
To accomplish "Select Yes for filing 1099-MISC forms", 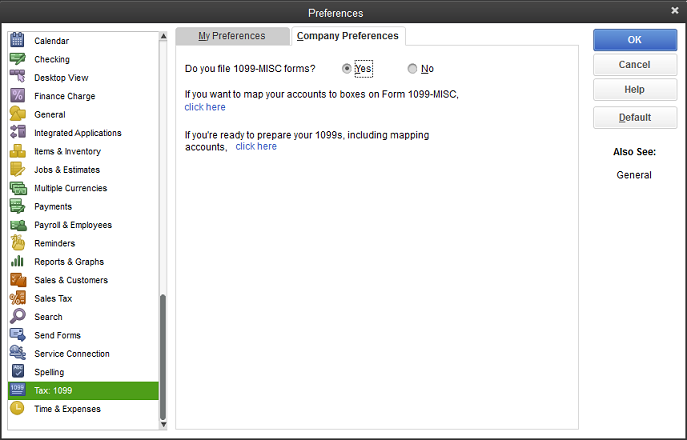I will click(347, 68).
